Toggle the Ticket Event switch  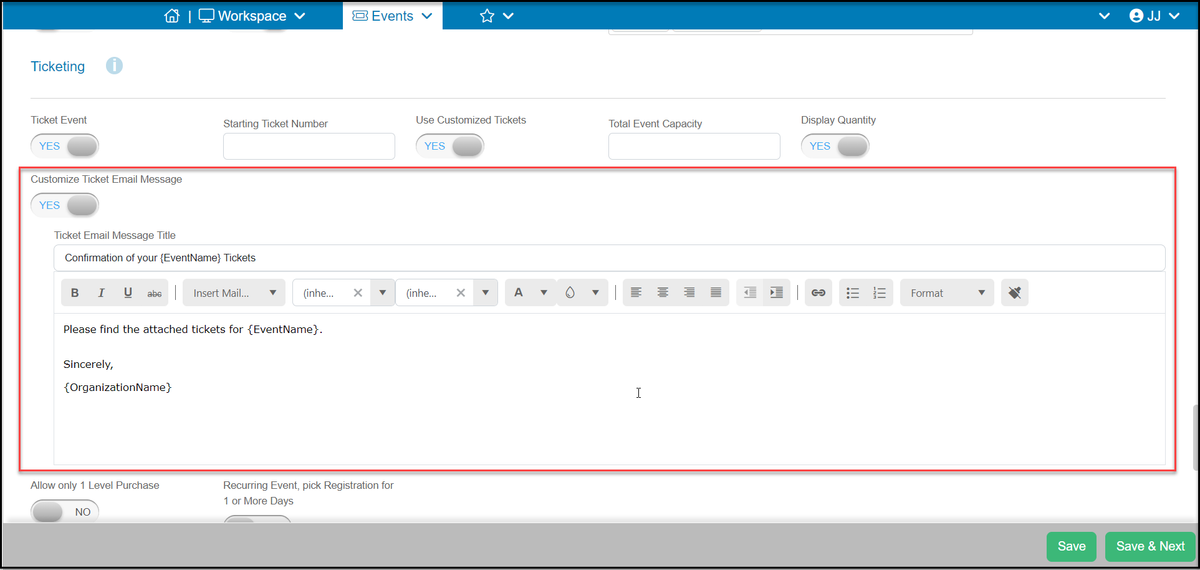coord(65,146)
